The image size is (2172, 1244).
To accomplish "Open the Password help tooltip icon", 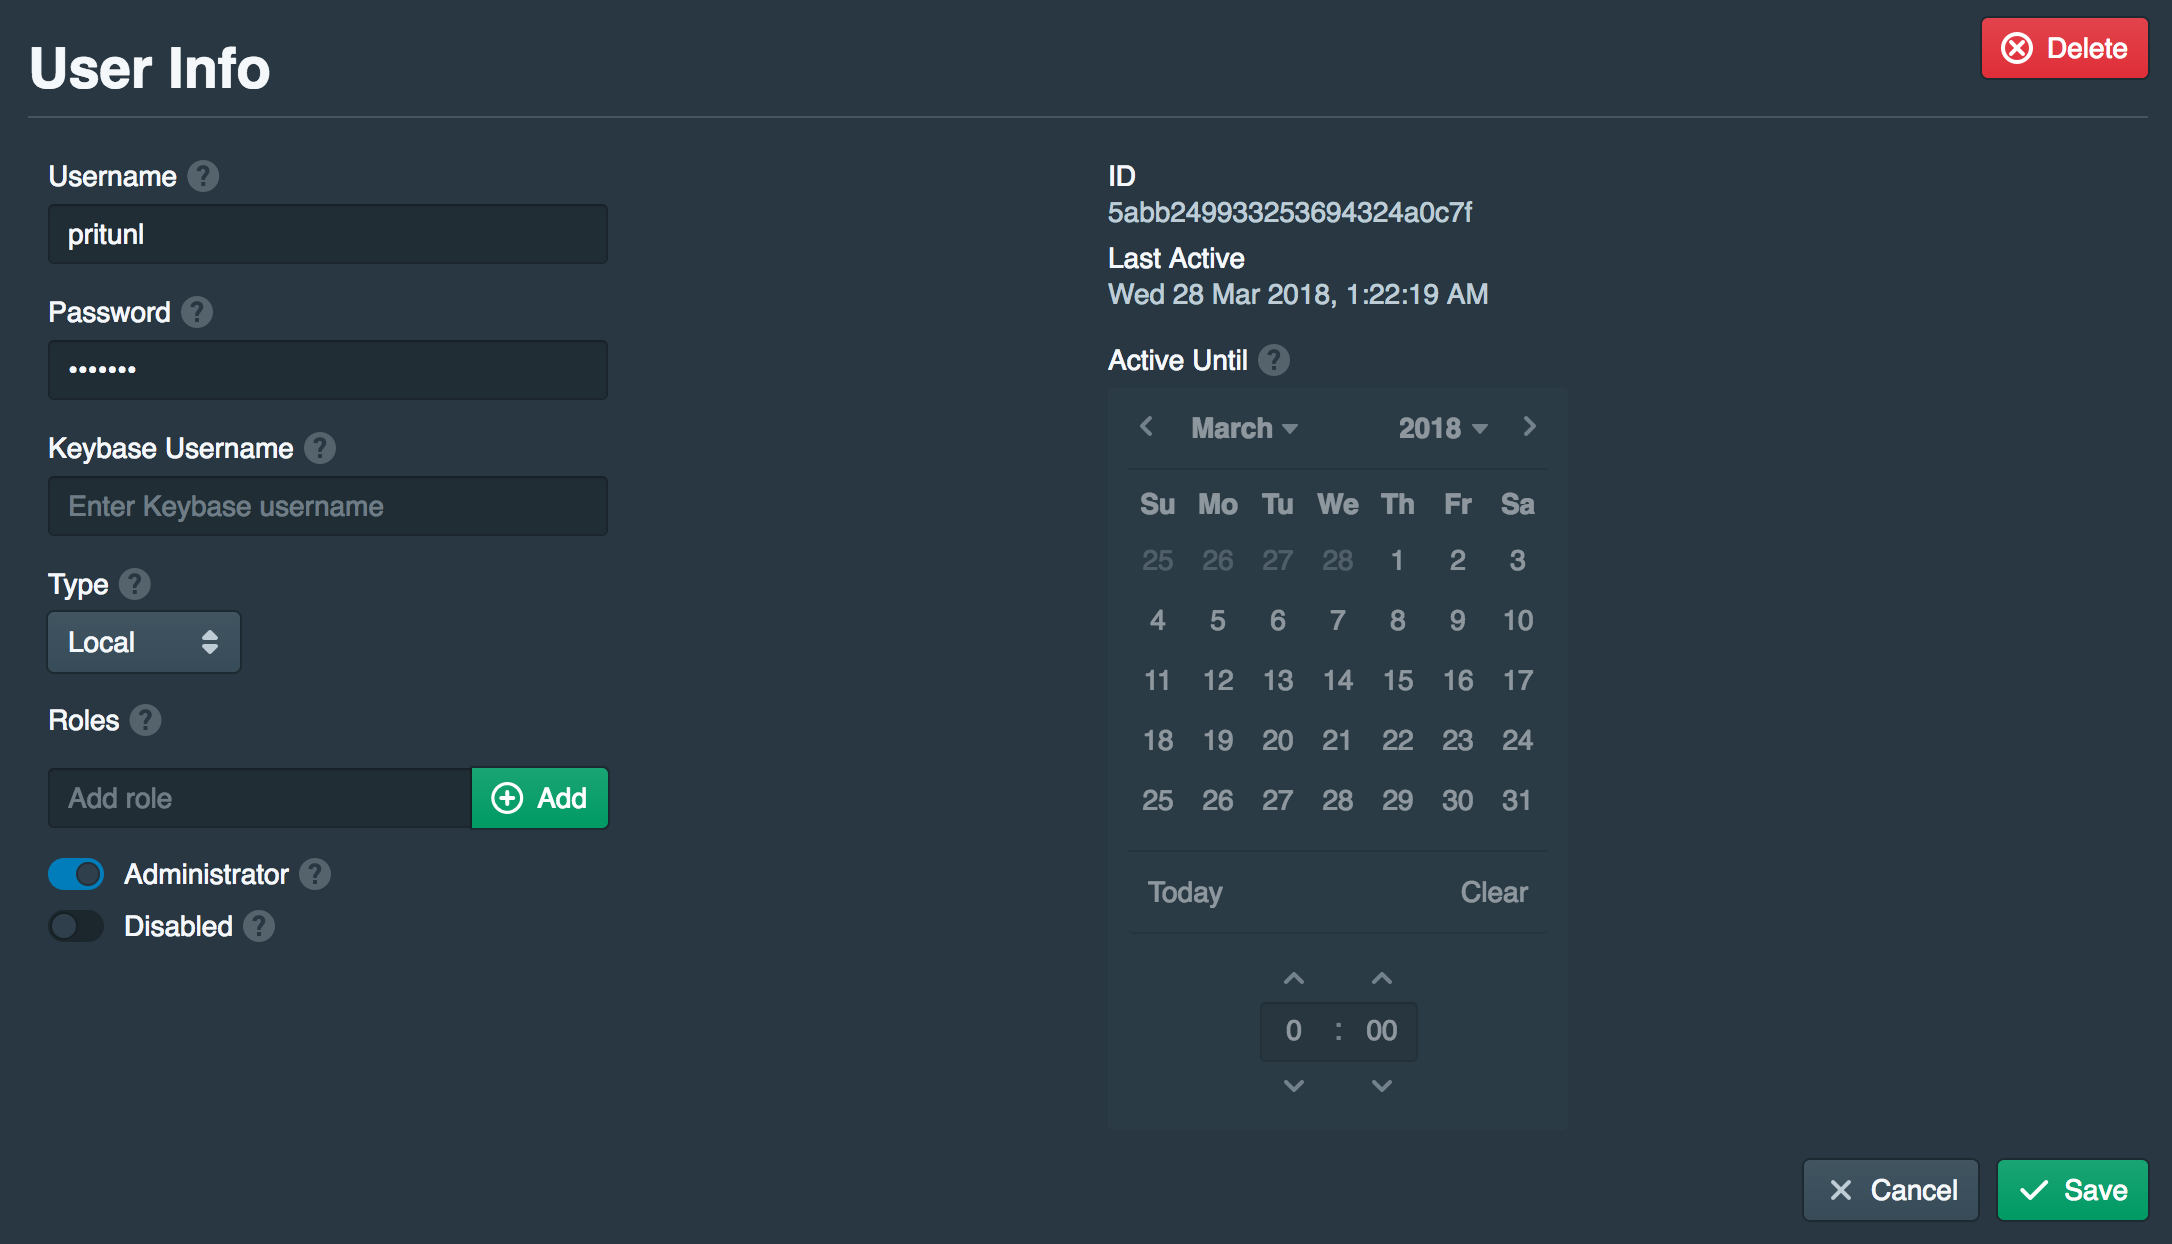I will tap(197, 312).
